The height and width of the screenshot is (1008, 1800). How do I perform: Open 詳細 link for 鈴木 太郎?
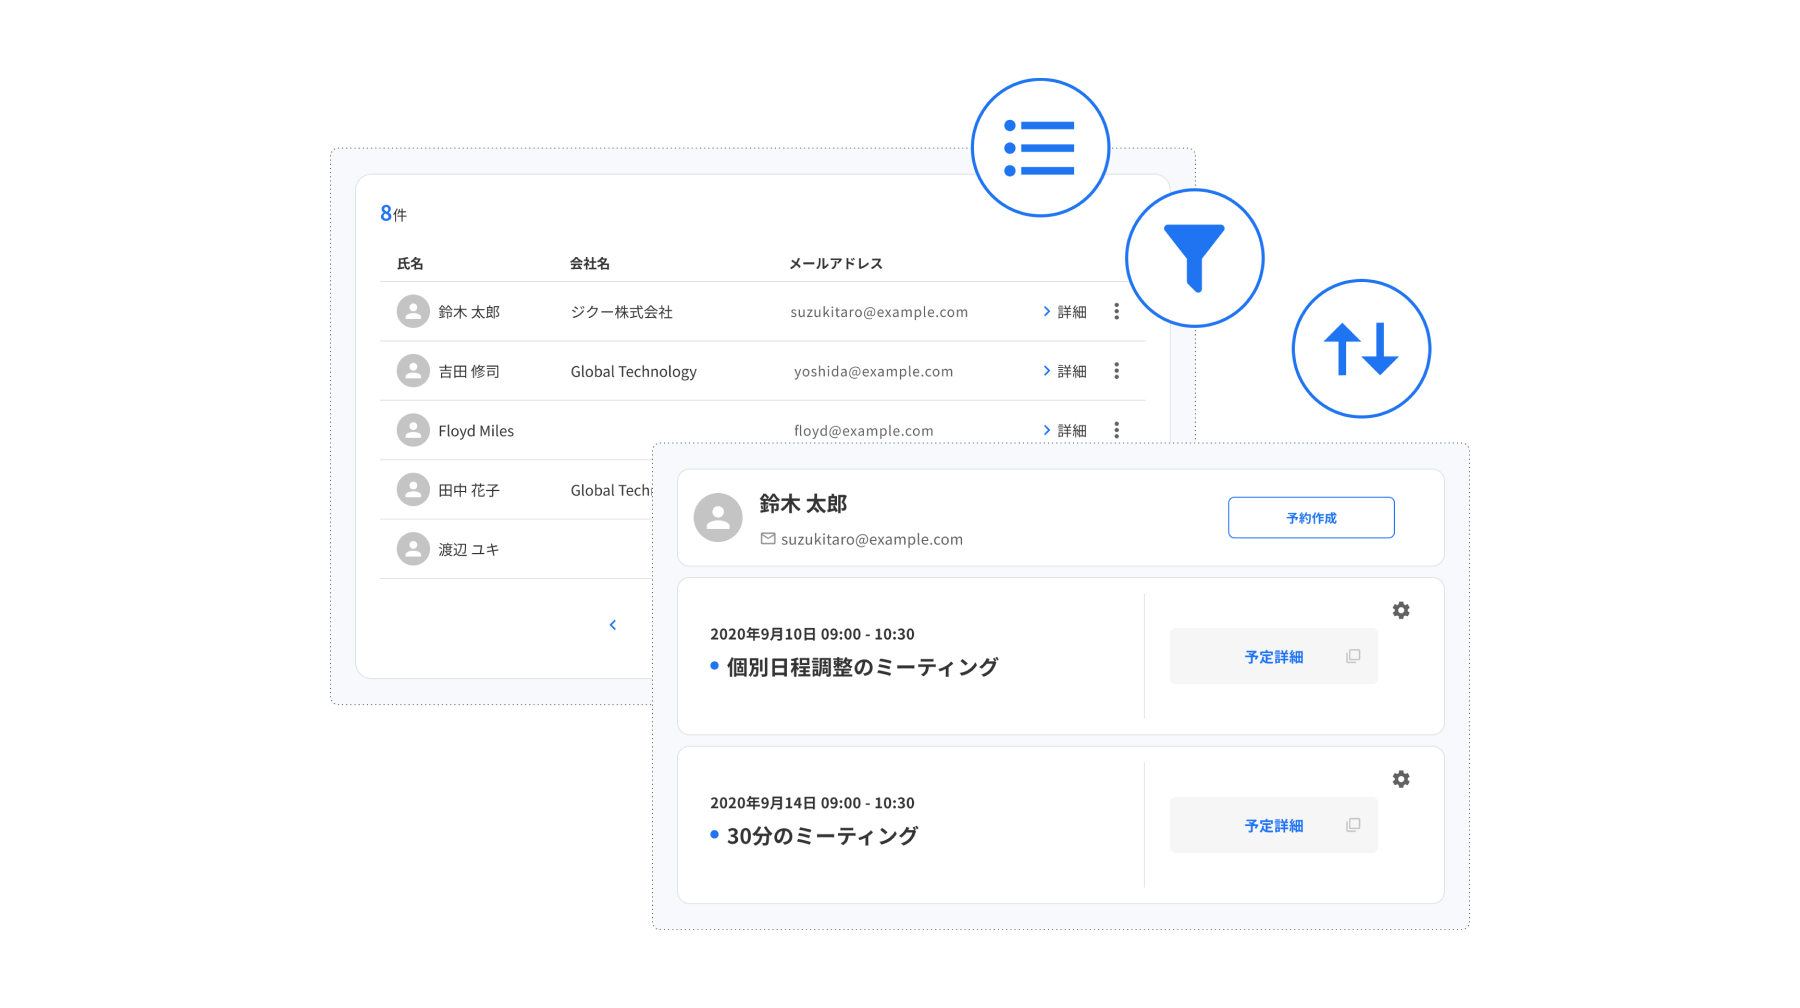click(x=1064, y=312)
